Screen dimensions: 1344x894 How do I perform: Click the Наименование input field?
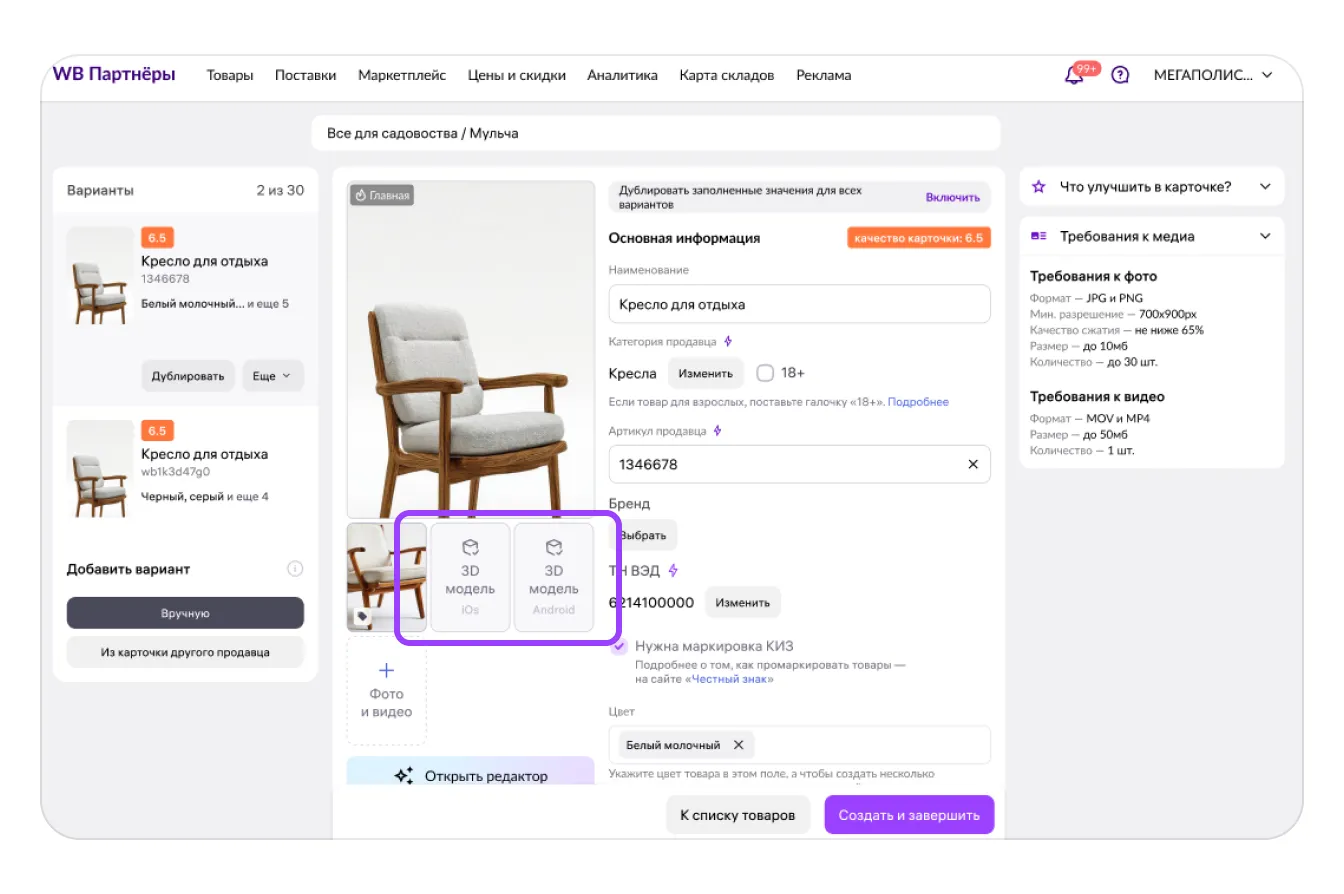pos(799,304)
